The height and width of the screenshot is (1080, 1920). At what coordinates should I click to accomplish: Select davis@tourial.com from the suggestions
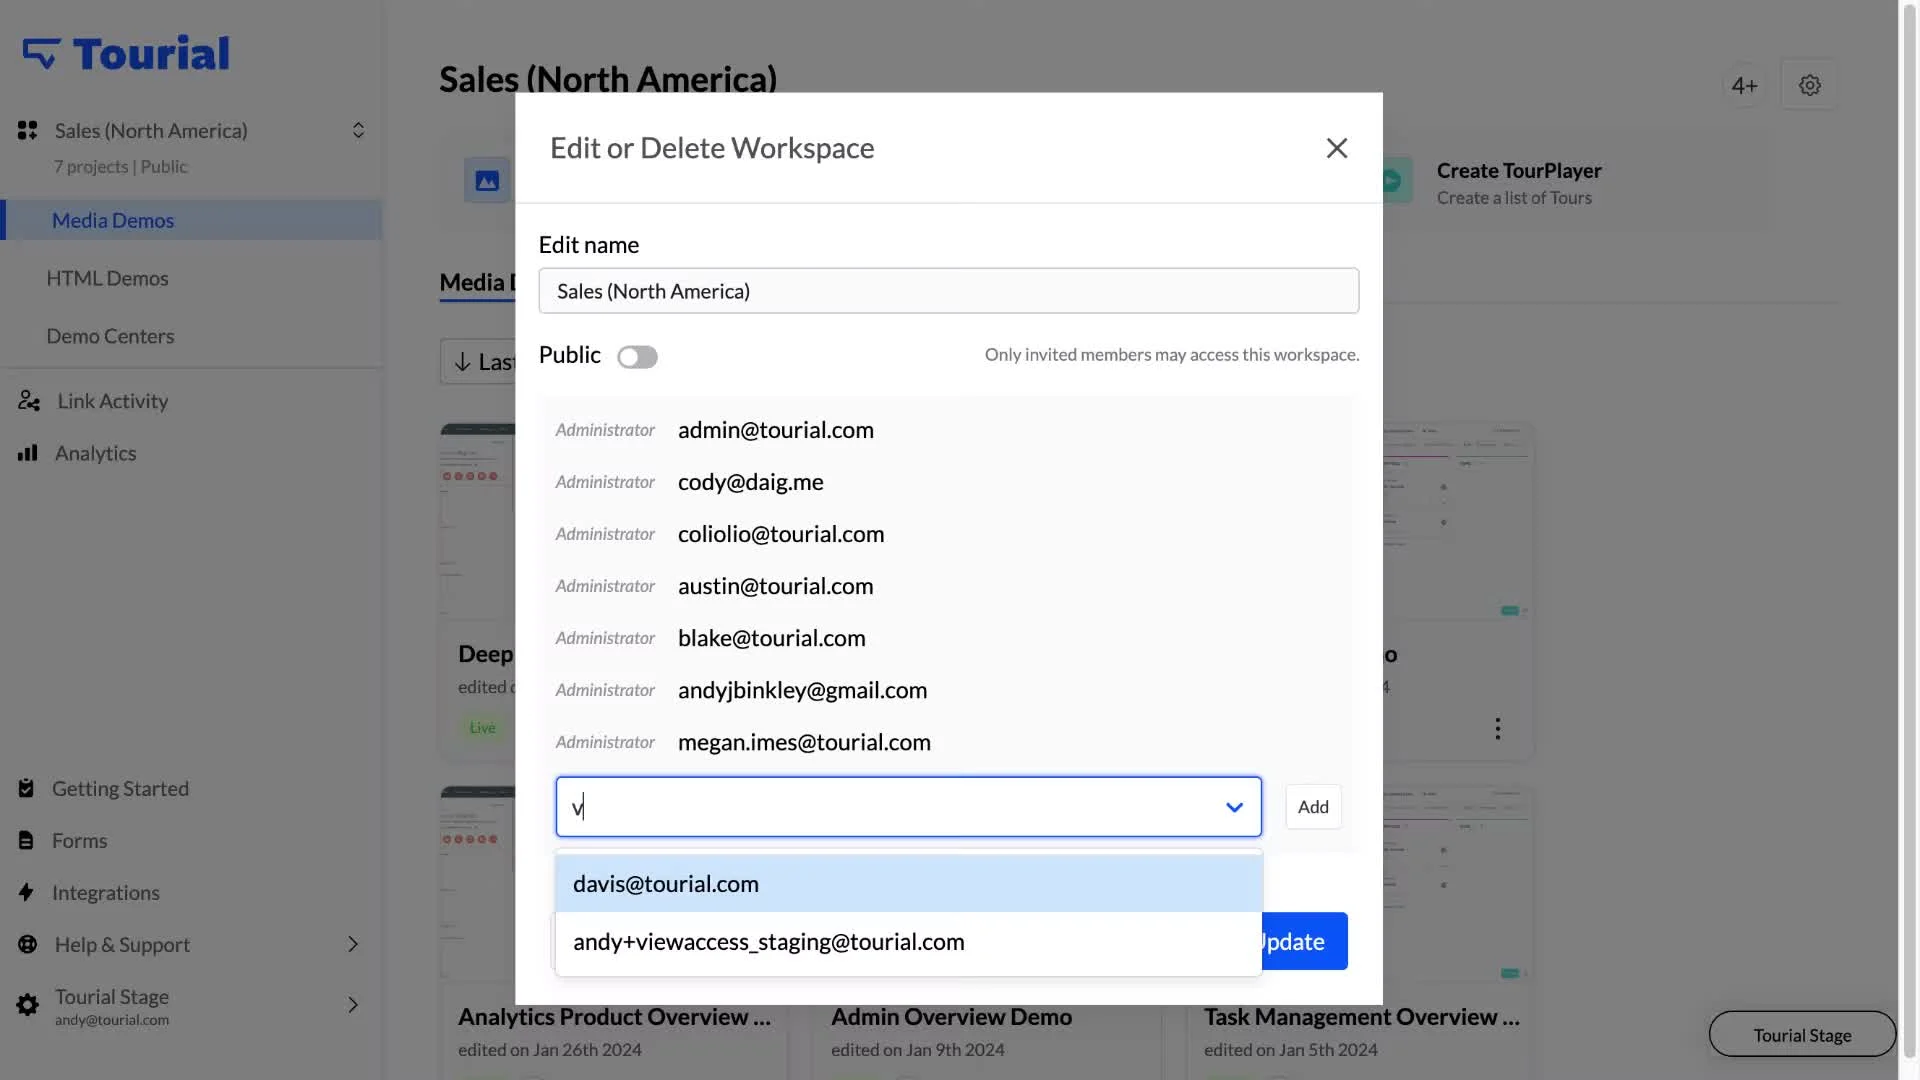[x=908, y=884]
